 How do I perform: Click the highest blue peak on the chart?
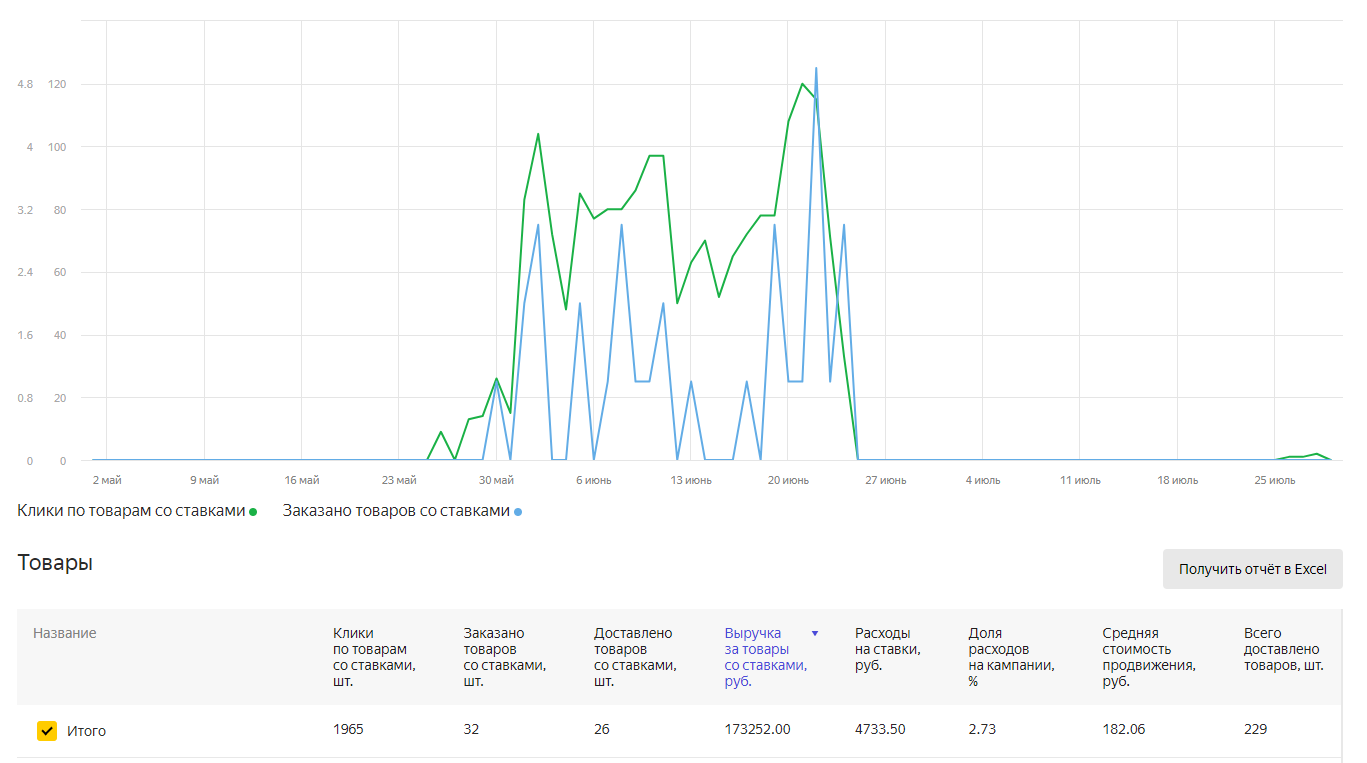click(x=816, y=68)
